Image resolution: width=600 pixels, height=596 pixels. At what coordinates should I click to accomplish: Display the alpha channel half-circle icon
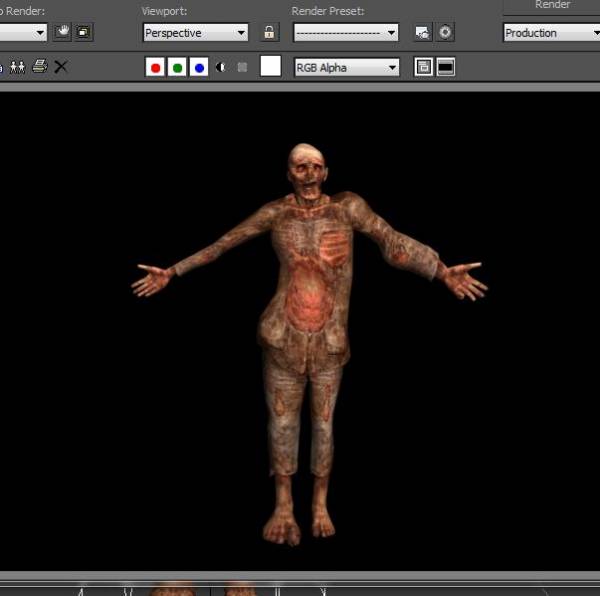point(221,67)
